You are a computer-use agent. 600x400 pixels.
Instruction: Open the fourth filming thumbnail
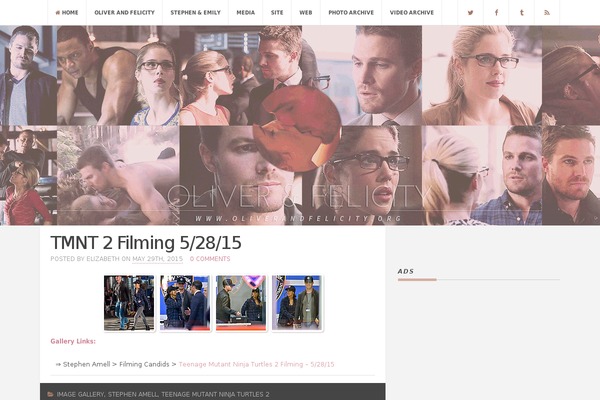tap(297, 303)
